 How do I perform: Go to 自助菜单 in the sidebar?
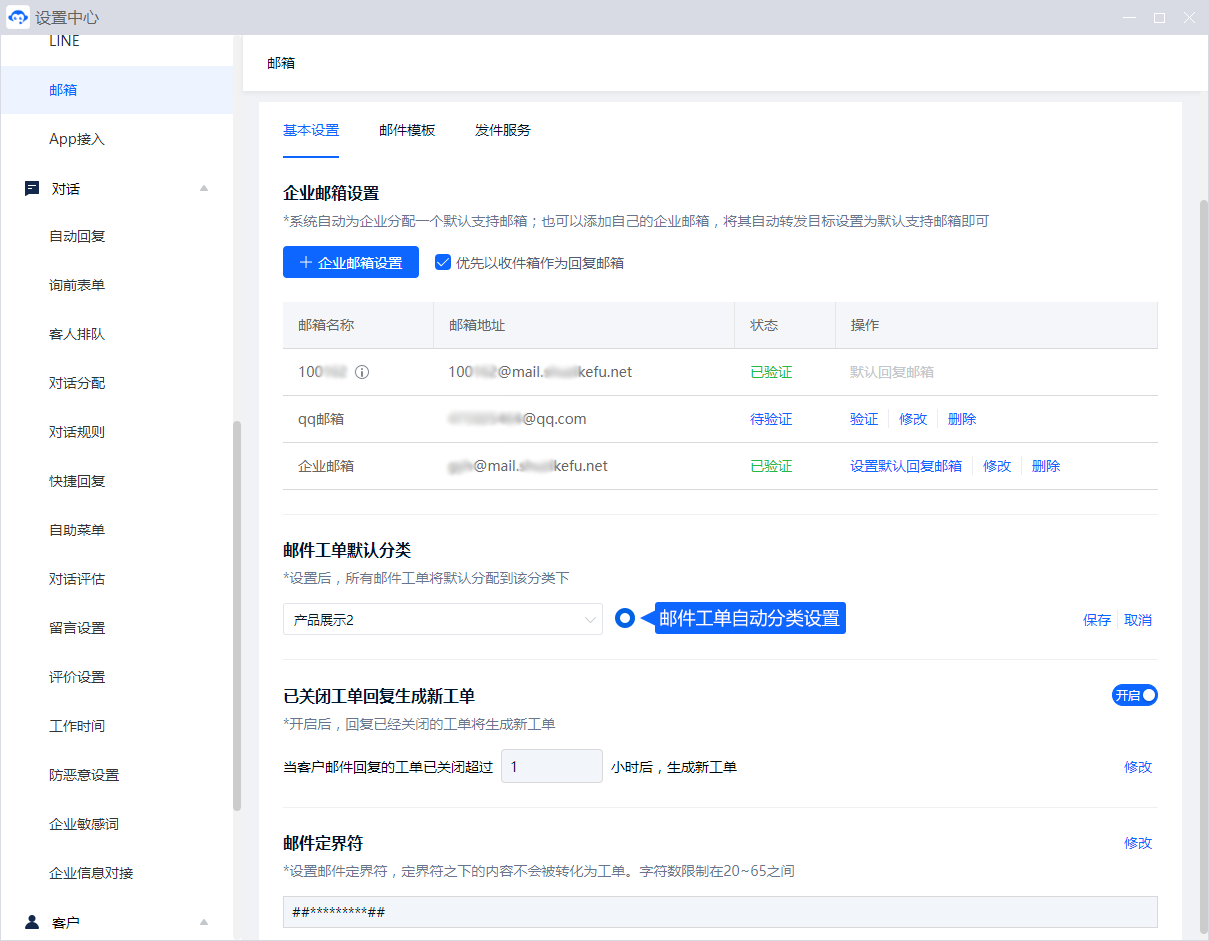(x=77, y=531)
